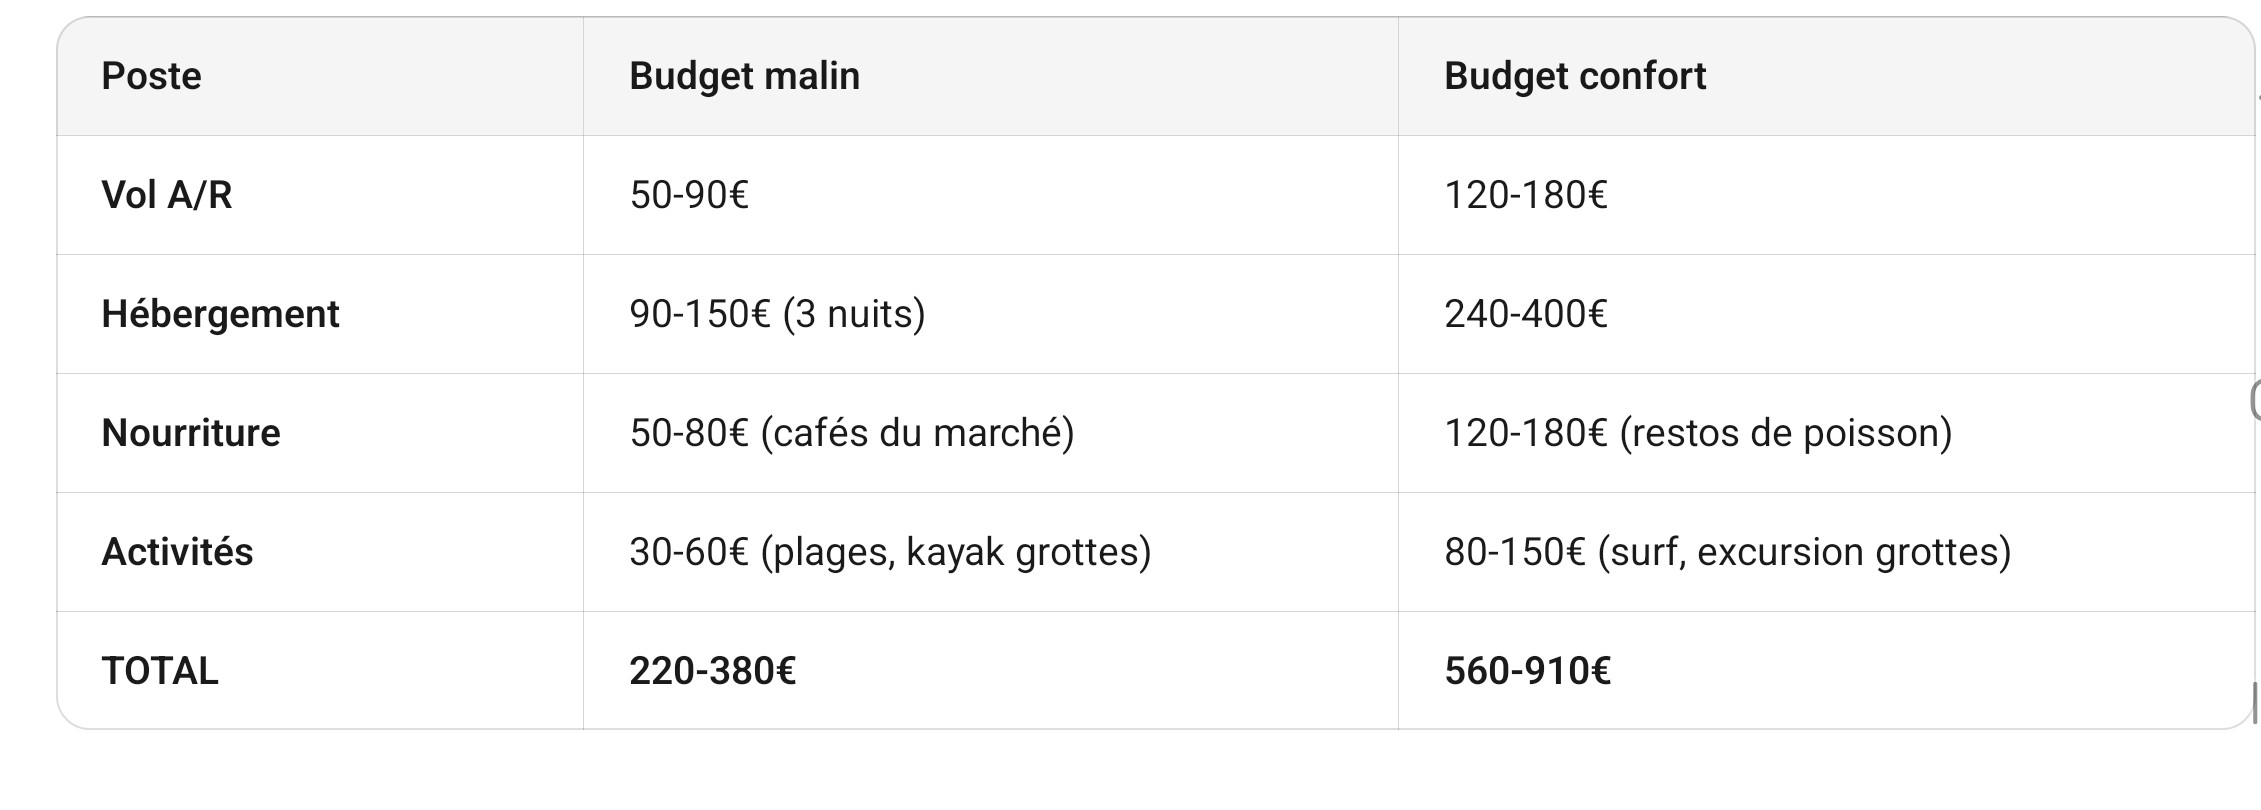Click the 120-180€ flight comfort cell
Viewport: 2261px width, 810px height.
click(x=1525, y=196)
